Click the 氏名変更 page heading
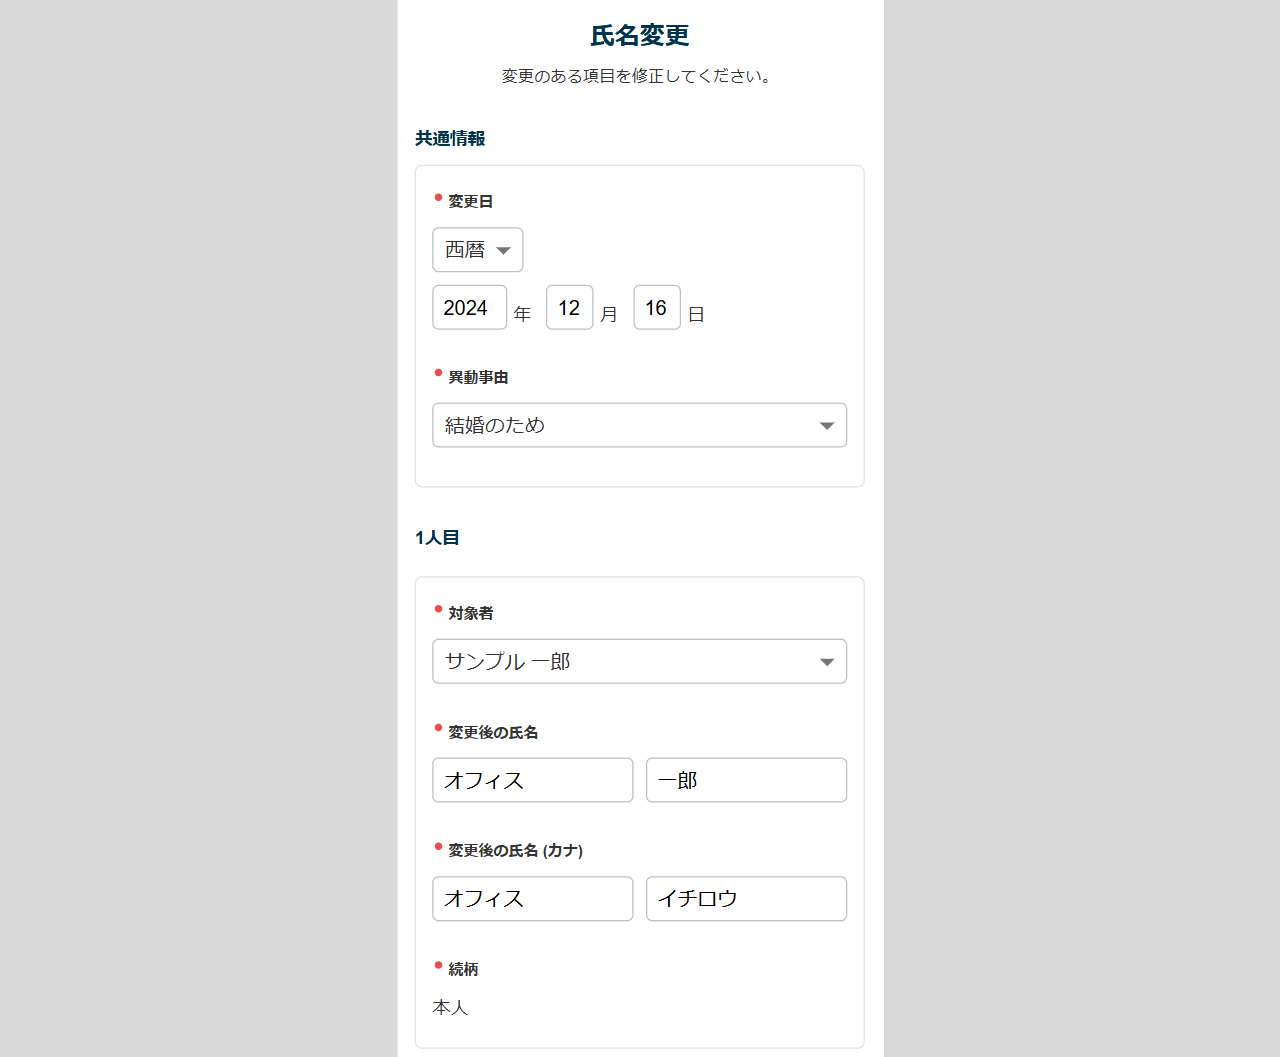Viewport: 1280px width, 1057px height. click(x=640, y=36)
